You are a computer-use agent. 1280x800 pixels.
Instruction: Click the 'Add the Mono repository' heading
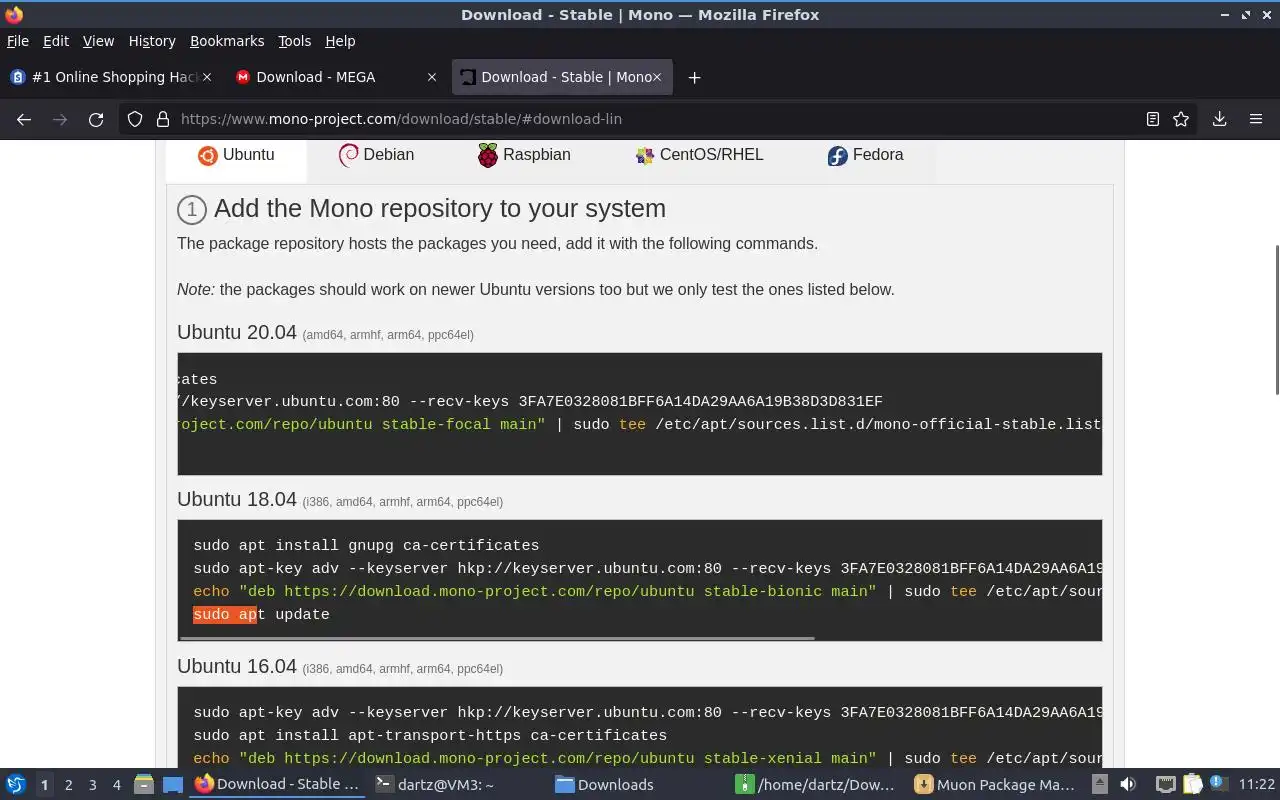[x=439, y=208]
